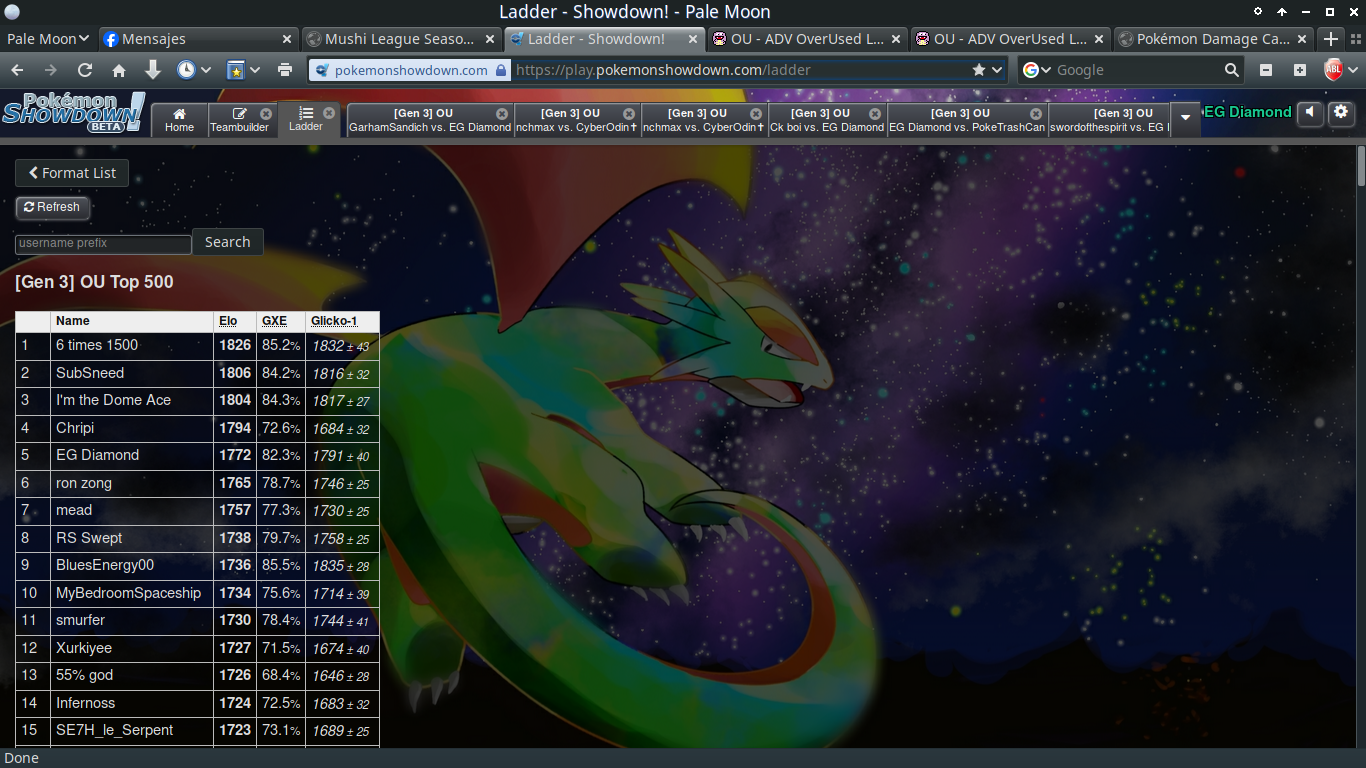The image size is (1366, 768).
Task: Close the EG Diamond vs. PokeTrashCan battle tab
Action: 1036,114
